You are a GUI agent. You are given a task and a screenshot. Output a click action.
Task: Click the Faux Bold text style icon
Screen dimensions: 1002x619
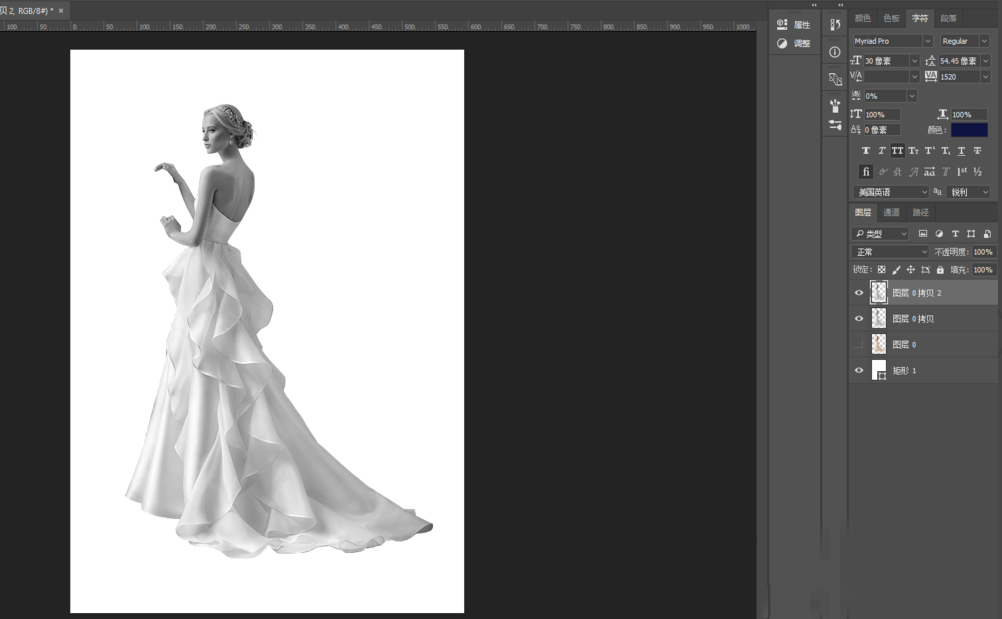point(866,151)
